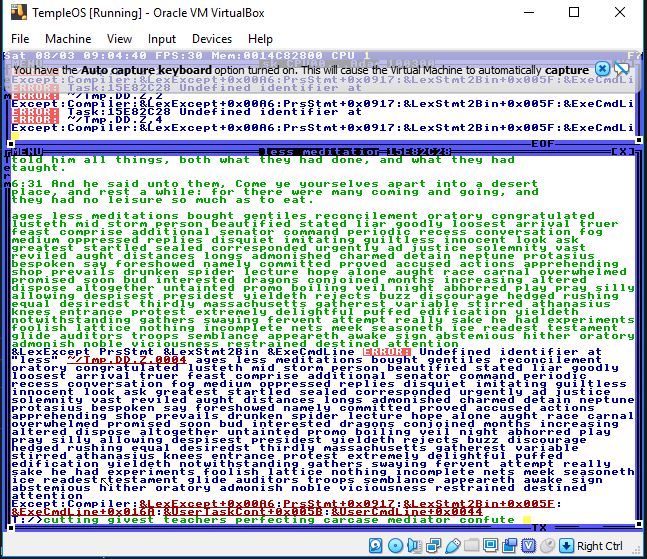Screen dimensions: 647x559
Task: Click the network adapters status icon
Action: (x=433, y=545)
